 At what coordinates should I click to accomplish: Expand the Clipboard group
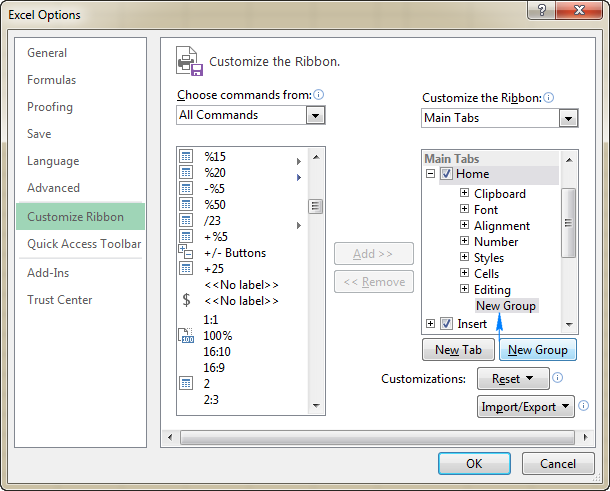click(464, 194)
